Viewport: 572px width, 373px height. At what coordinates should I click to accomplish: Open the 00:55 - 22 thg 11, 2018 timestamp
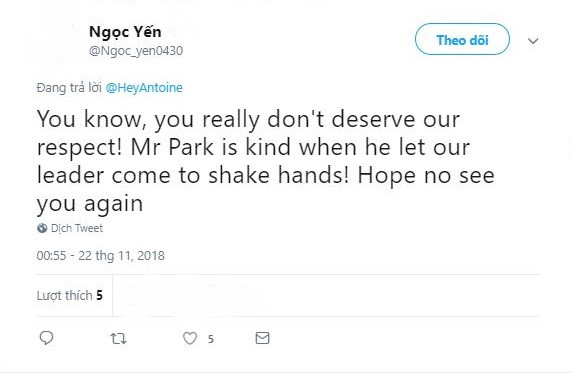click(x=100, y=255)
